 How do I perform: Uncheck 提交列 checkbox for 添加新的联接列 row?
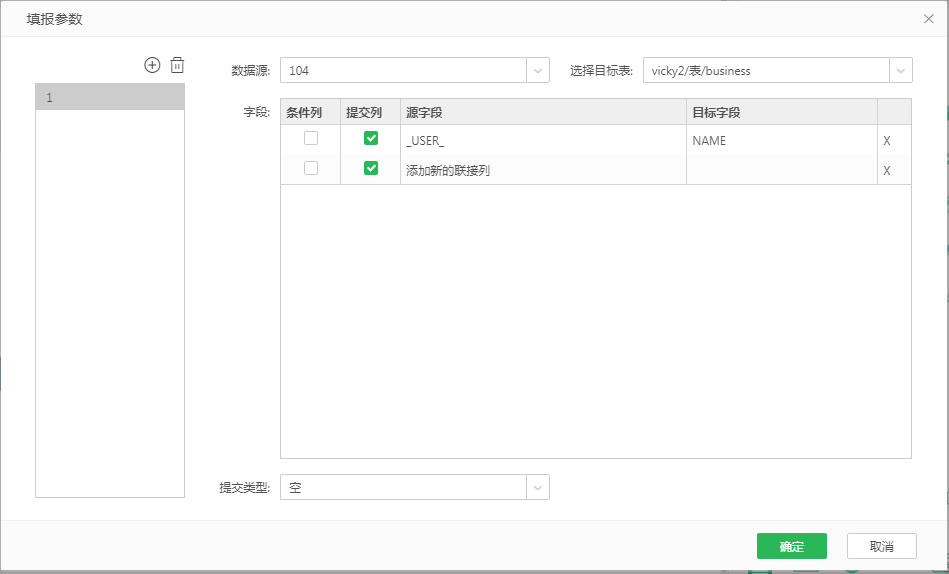(371, 168)
